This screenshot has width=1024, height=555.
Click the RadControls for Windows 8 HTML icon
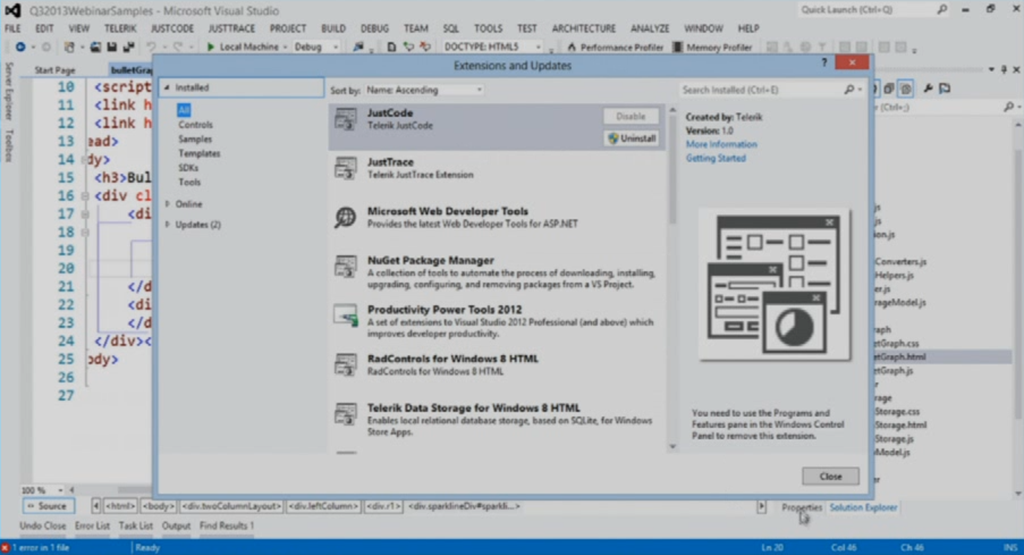[345, 364]
